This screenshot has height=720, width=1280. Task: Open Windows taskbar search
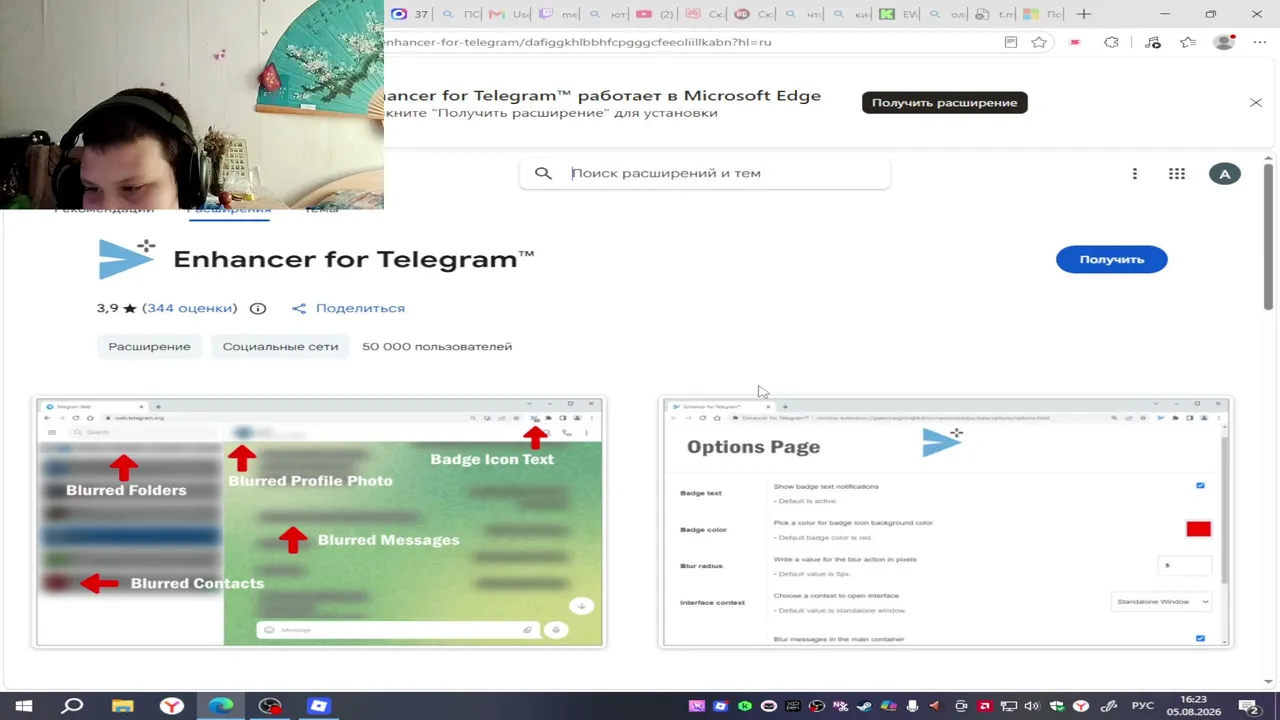[73, 706]
